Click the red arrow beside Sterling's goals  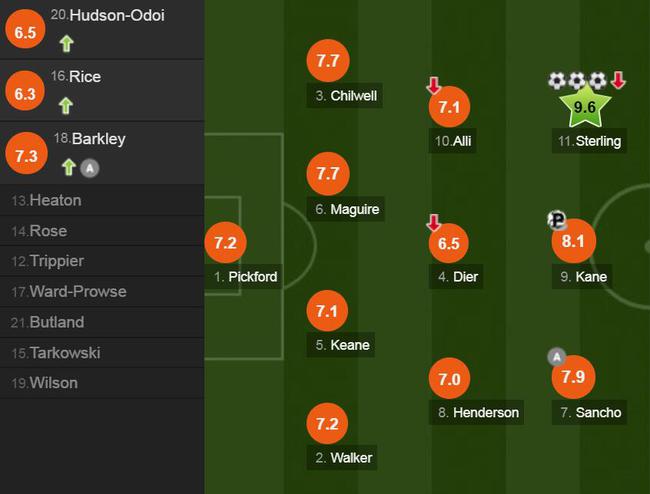coord(618,80)
